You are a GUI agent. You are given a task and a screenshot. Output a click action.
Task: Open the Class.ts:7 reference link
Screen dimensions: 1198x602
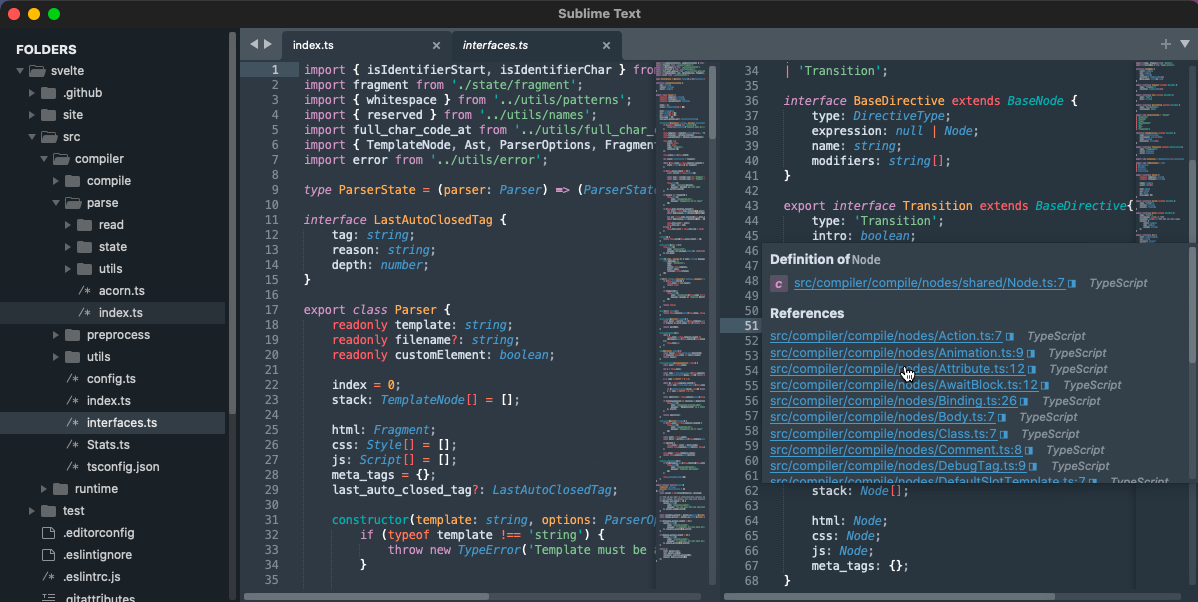coord(883,434)
